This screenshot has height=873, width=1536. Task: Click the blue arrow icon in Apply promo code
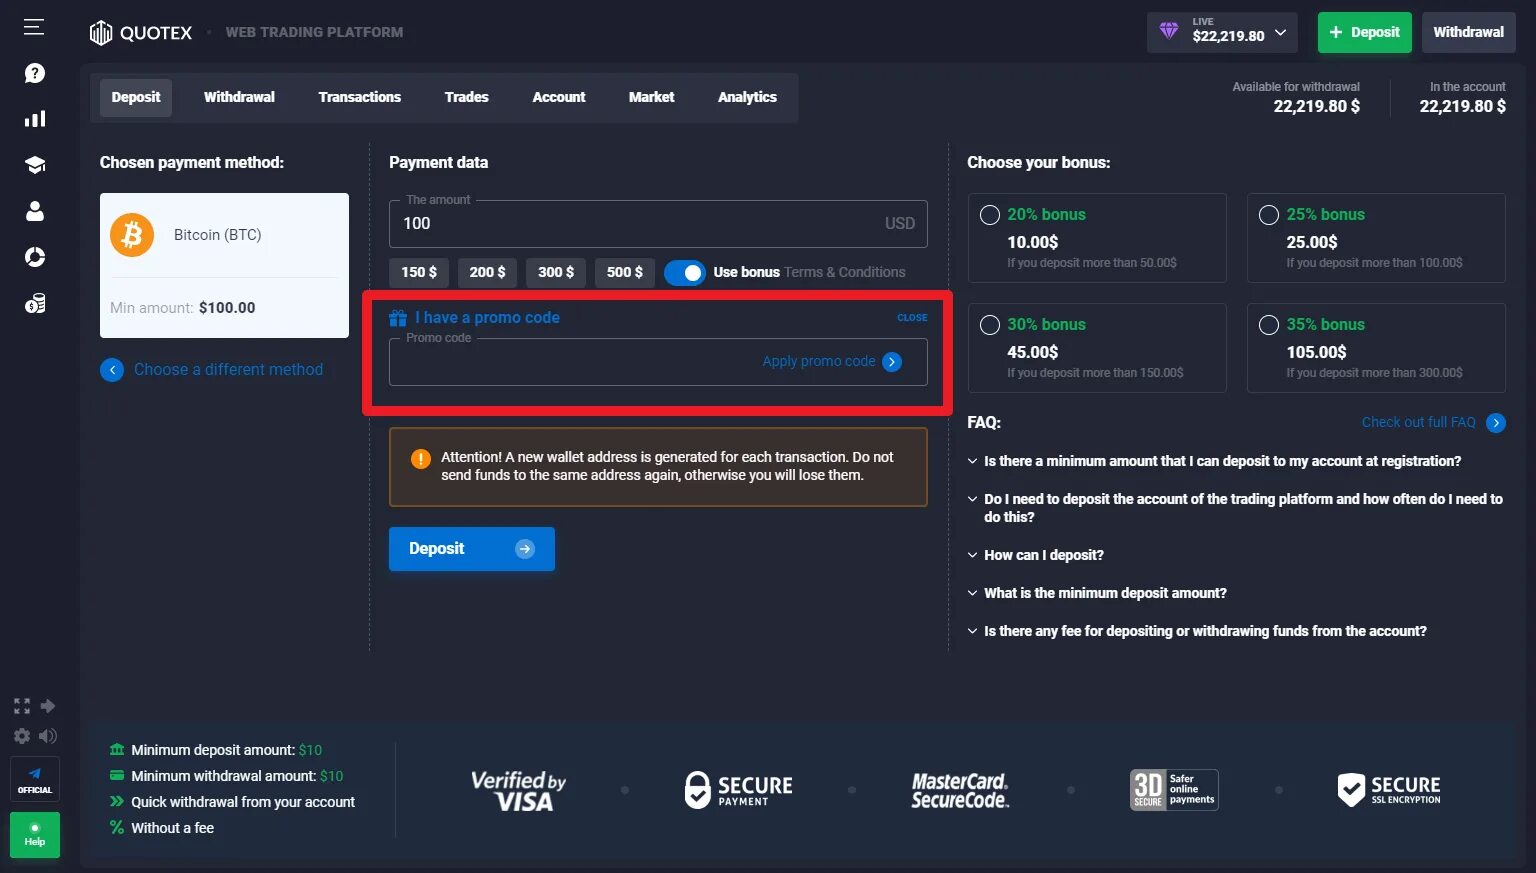pyautogui.click(x=892, y=362)
